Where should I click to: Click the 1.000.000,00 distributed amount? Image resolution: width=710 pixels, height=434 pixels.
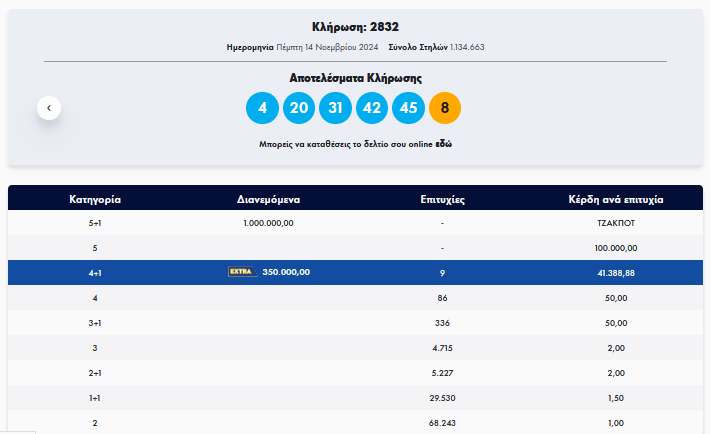[x=268, y=223]
